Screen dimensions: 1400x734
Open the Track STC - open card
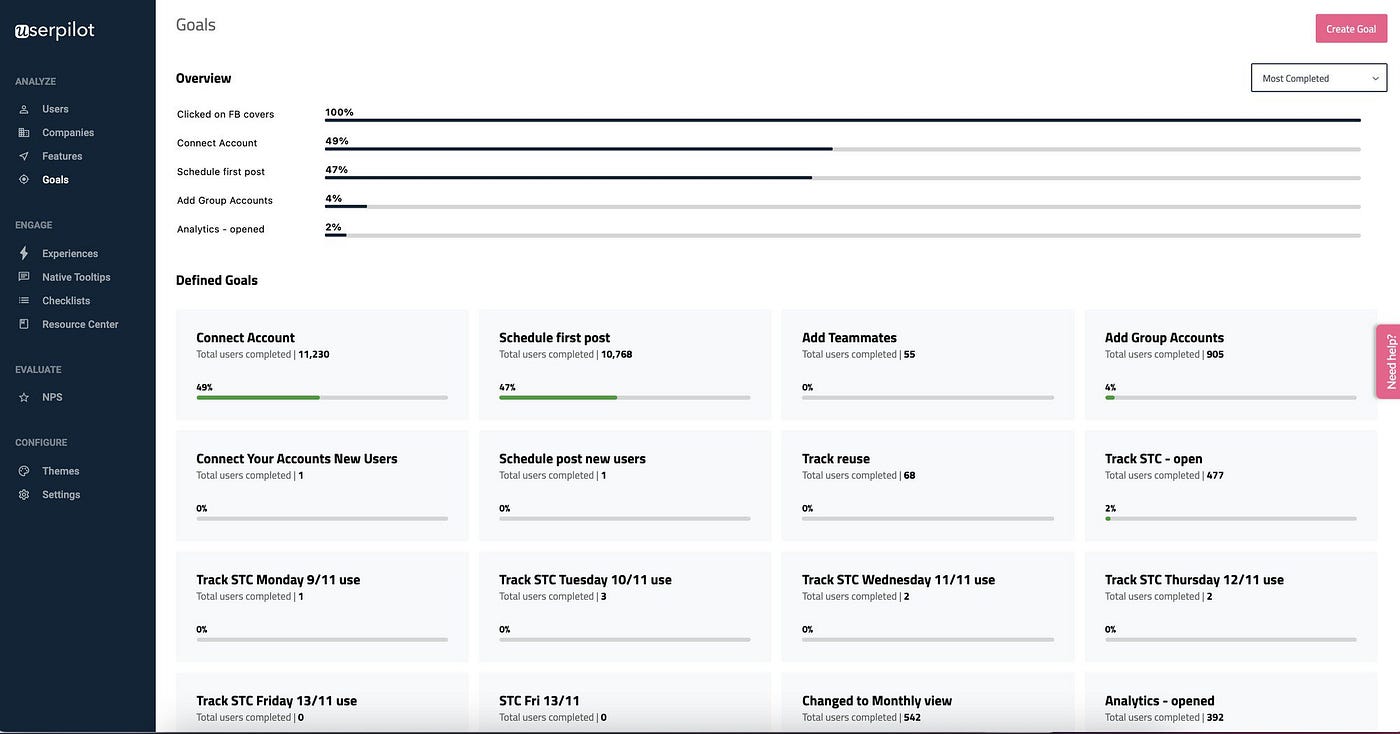[x=1231, y=485]
